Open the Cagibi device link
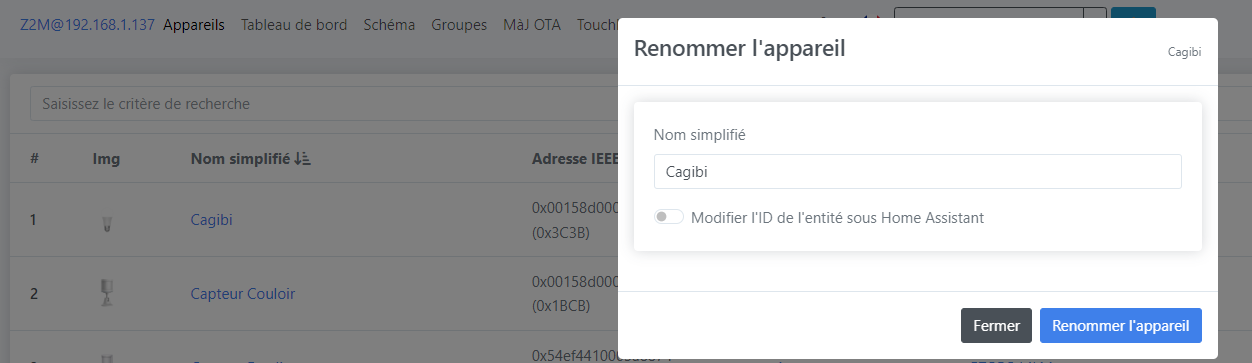Screen dimensions: 1252x363 point(211,220)
